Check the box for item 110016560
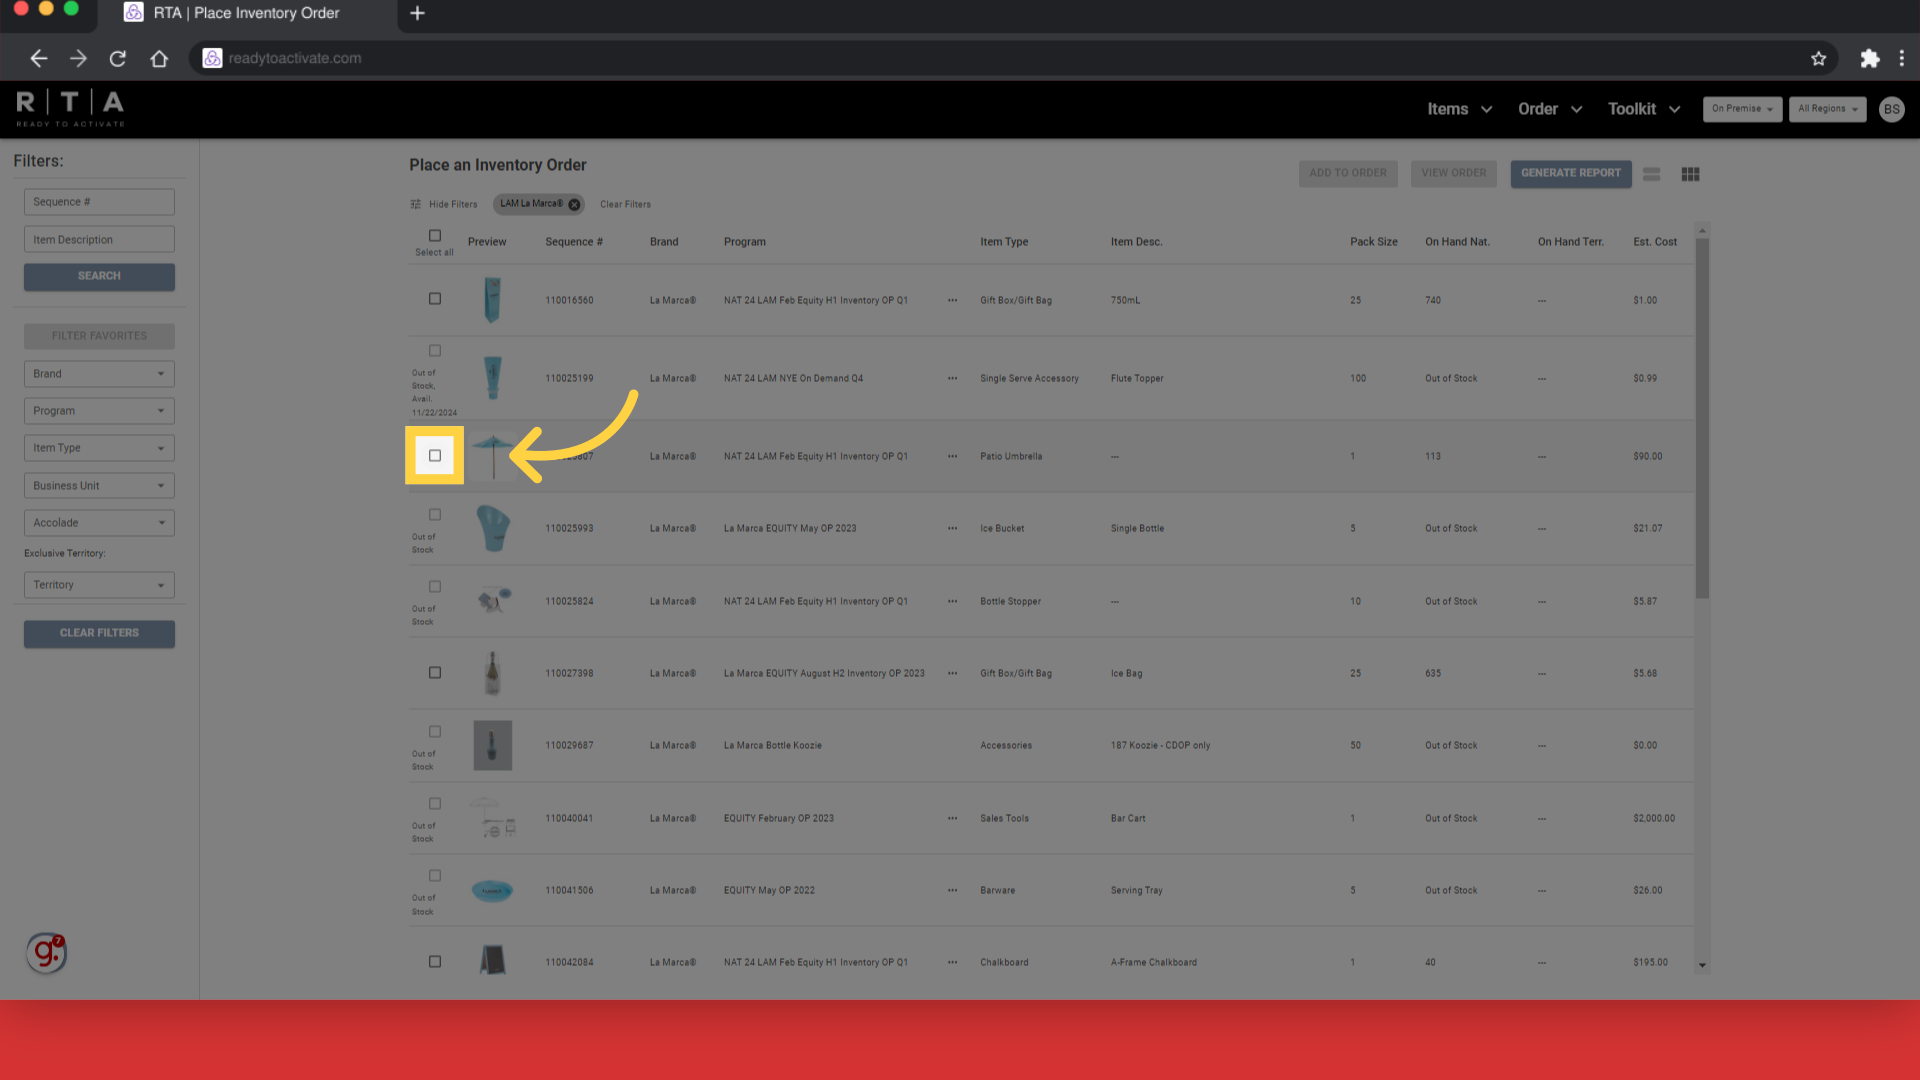Viewport: 1920px width, 1080px height. pos(435,299)
